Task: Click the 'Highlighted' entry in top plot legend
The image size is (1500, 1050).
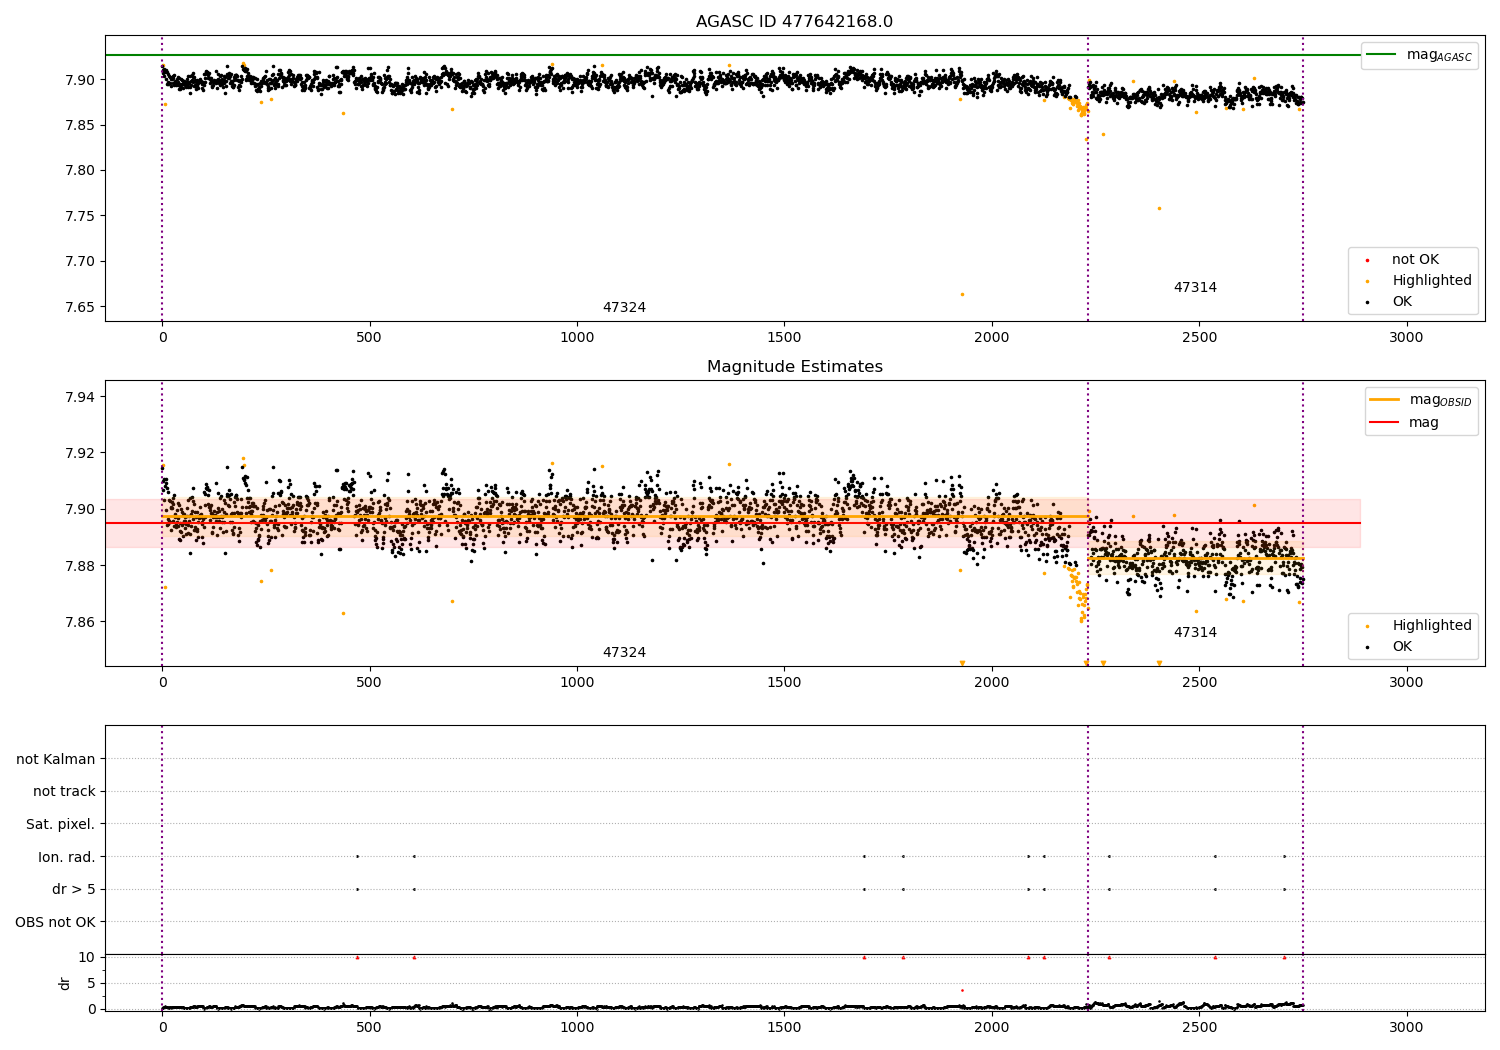Action: pos(1419,281)
